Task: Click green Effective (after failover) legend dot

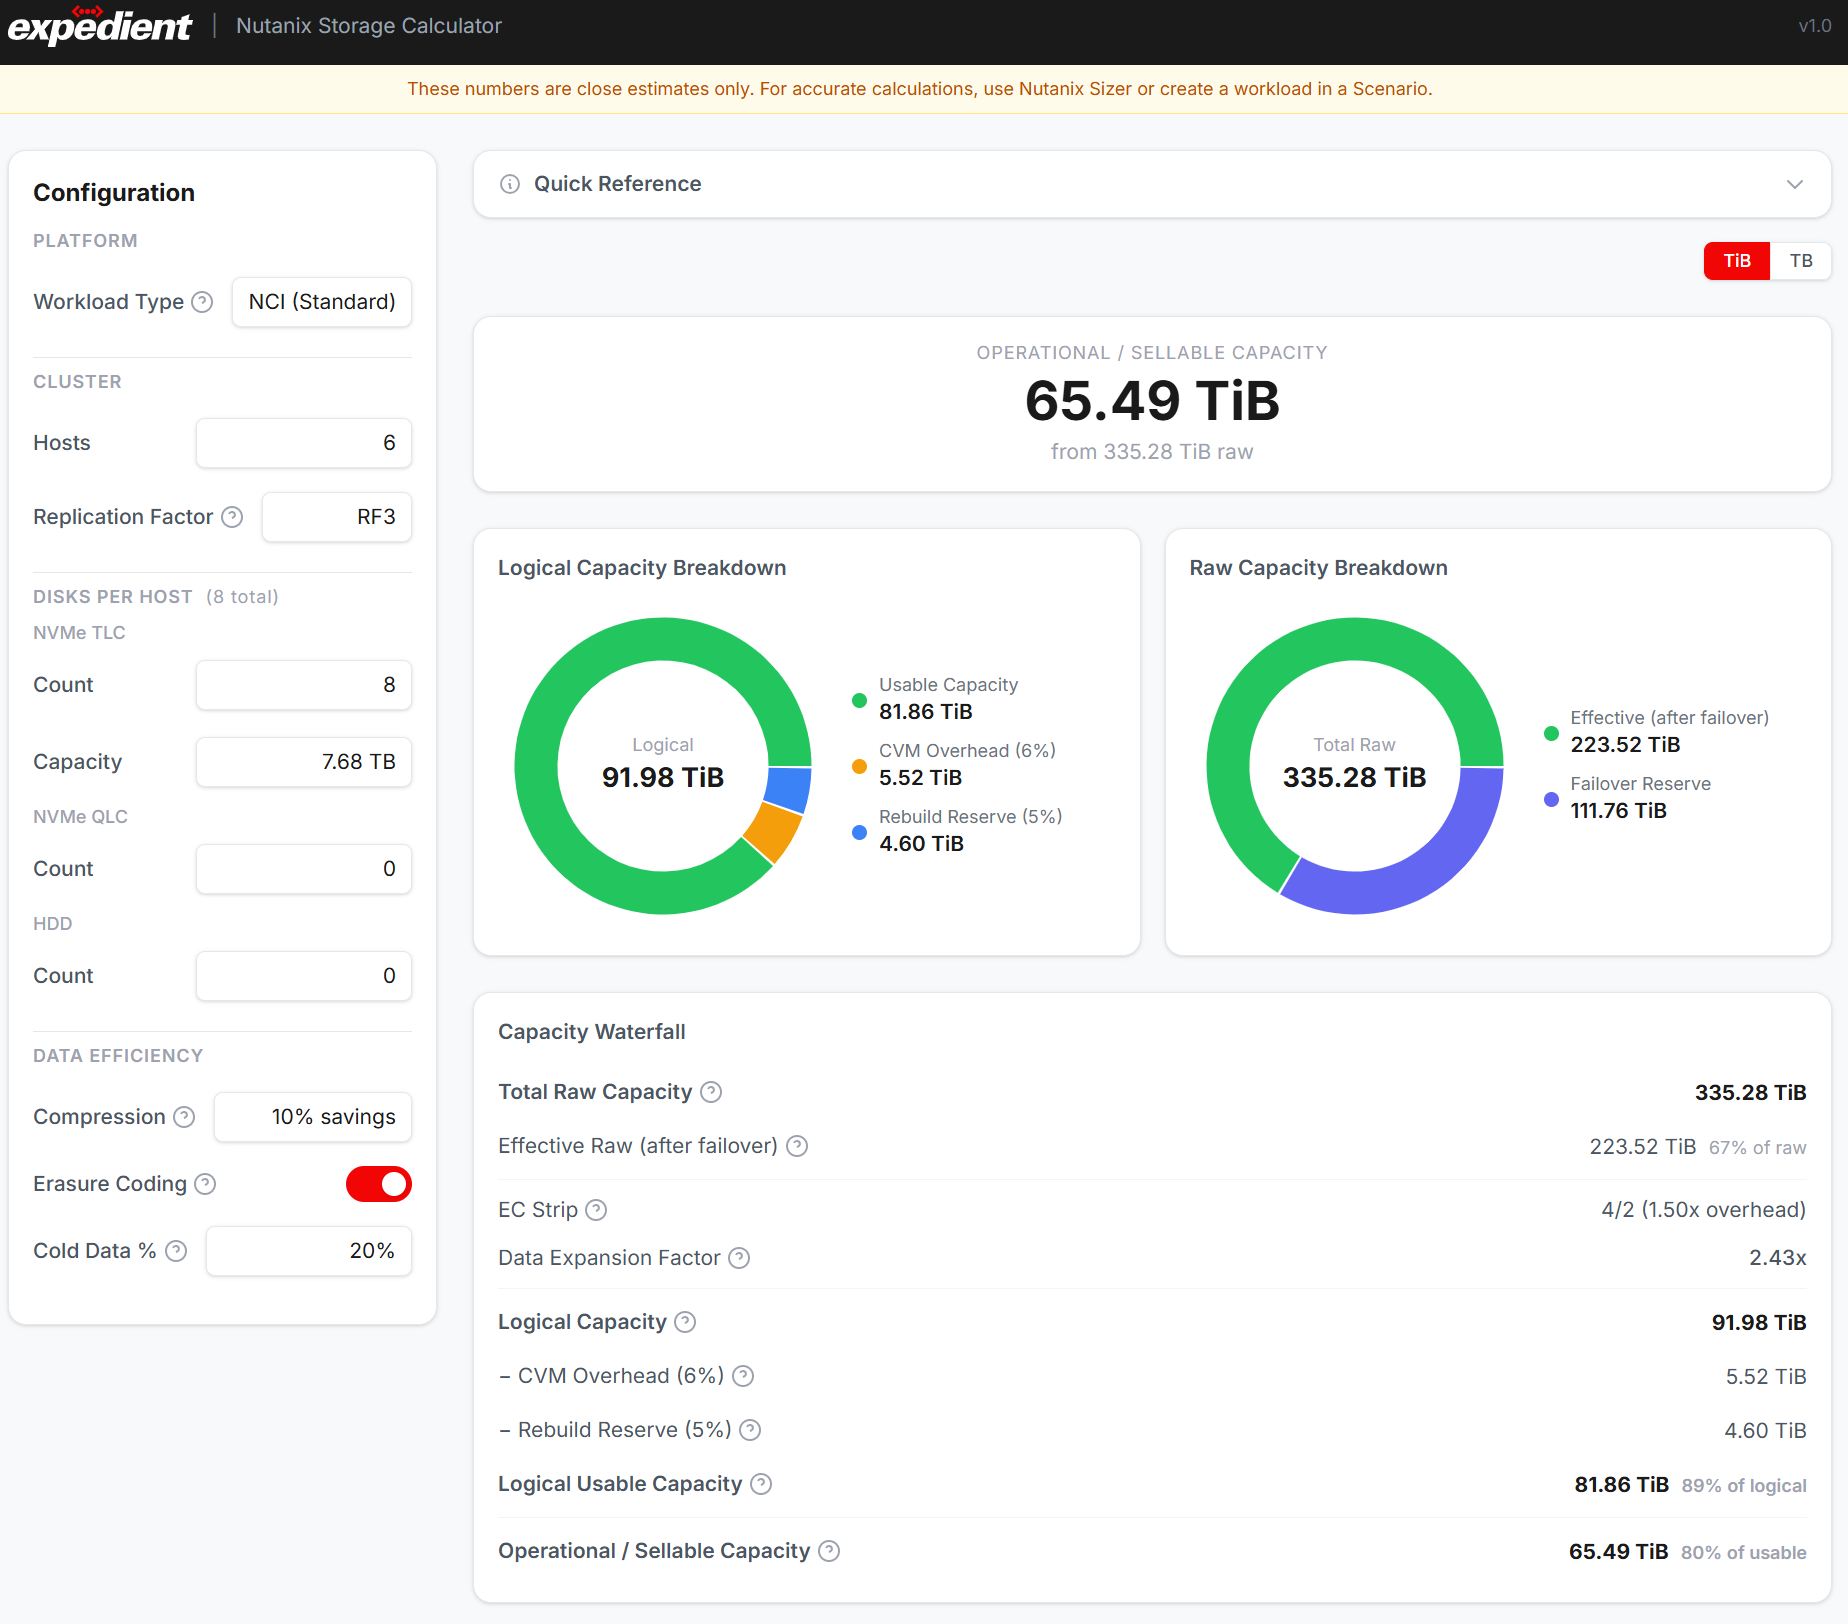Action: 1551,733
